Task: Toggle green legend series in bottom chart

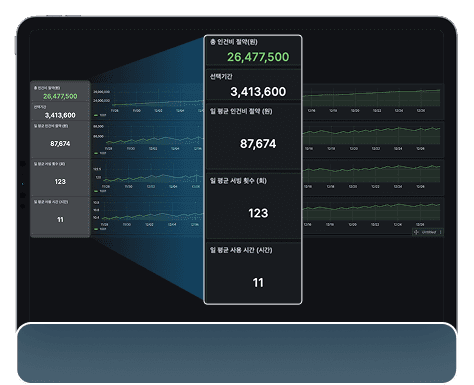Action: click(100, 229)
